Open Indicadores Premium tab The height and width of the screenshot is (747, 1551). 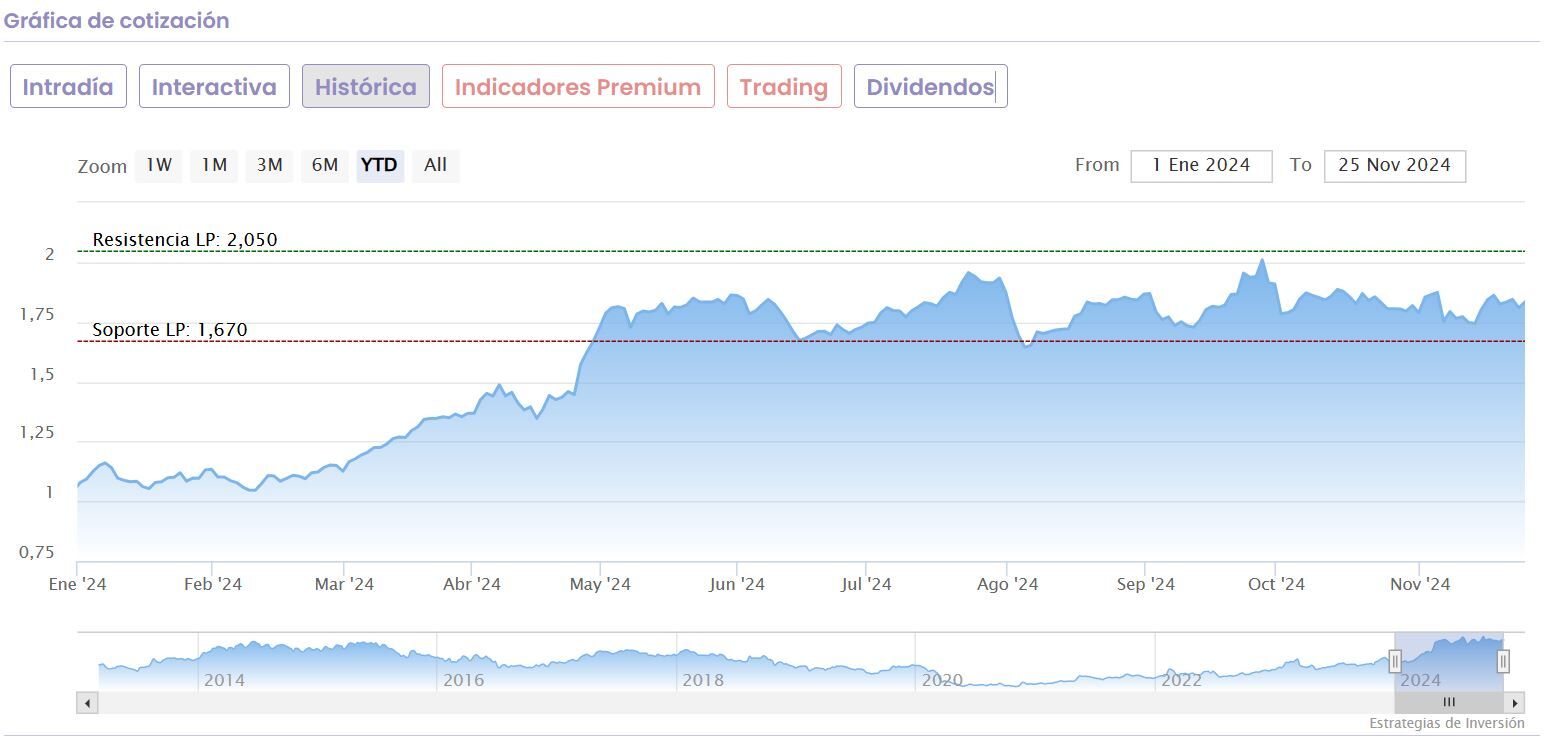point(578,87)
